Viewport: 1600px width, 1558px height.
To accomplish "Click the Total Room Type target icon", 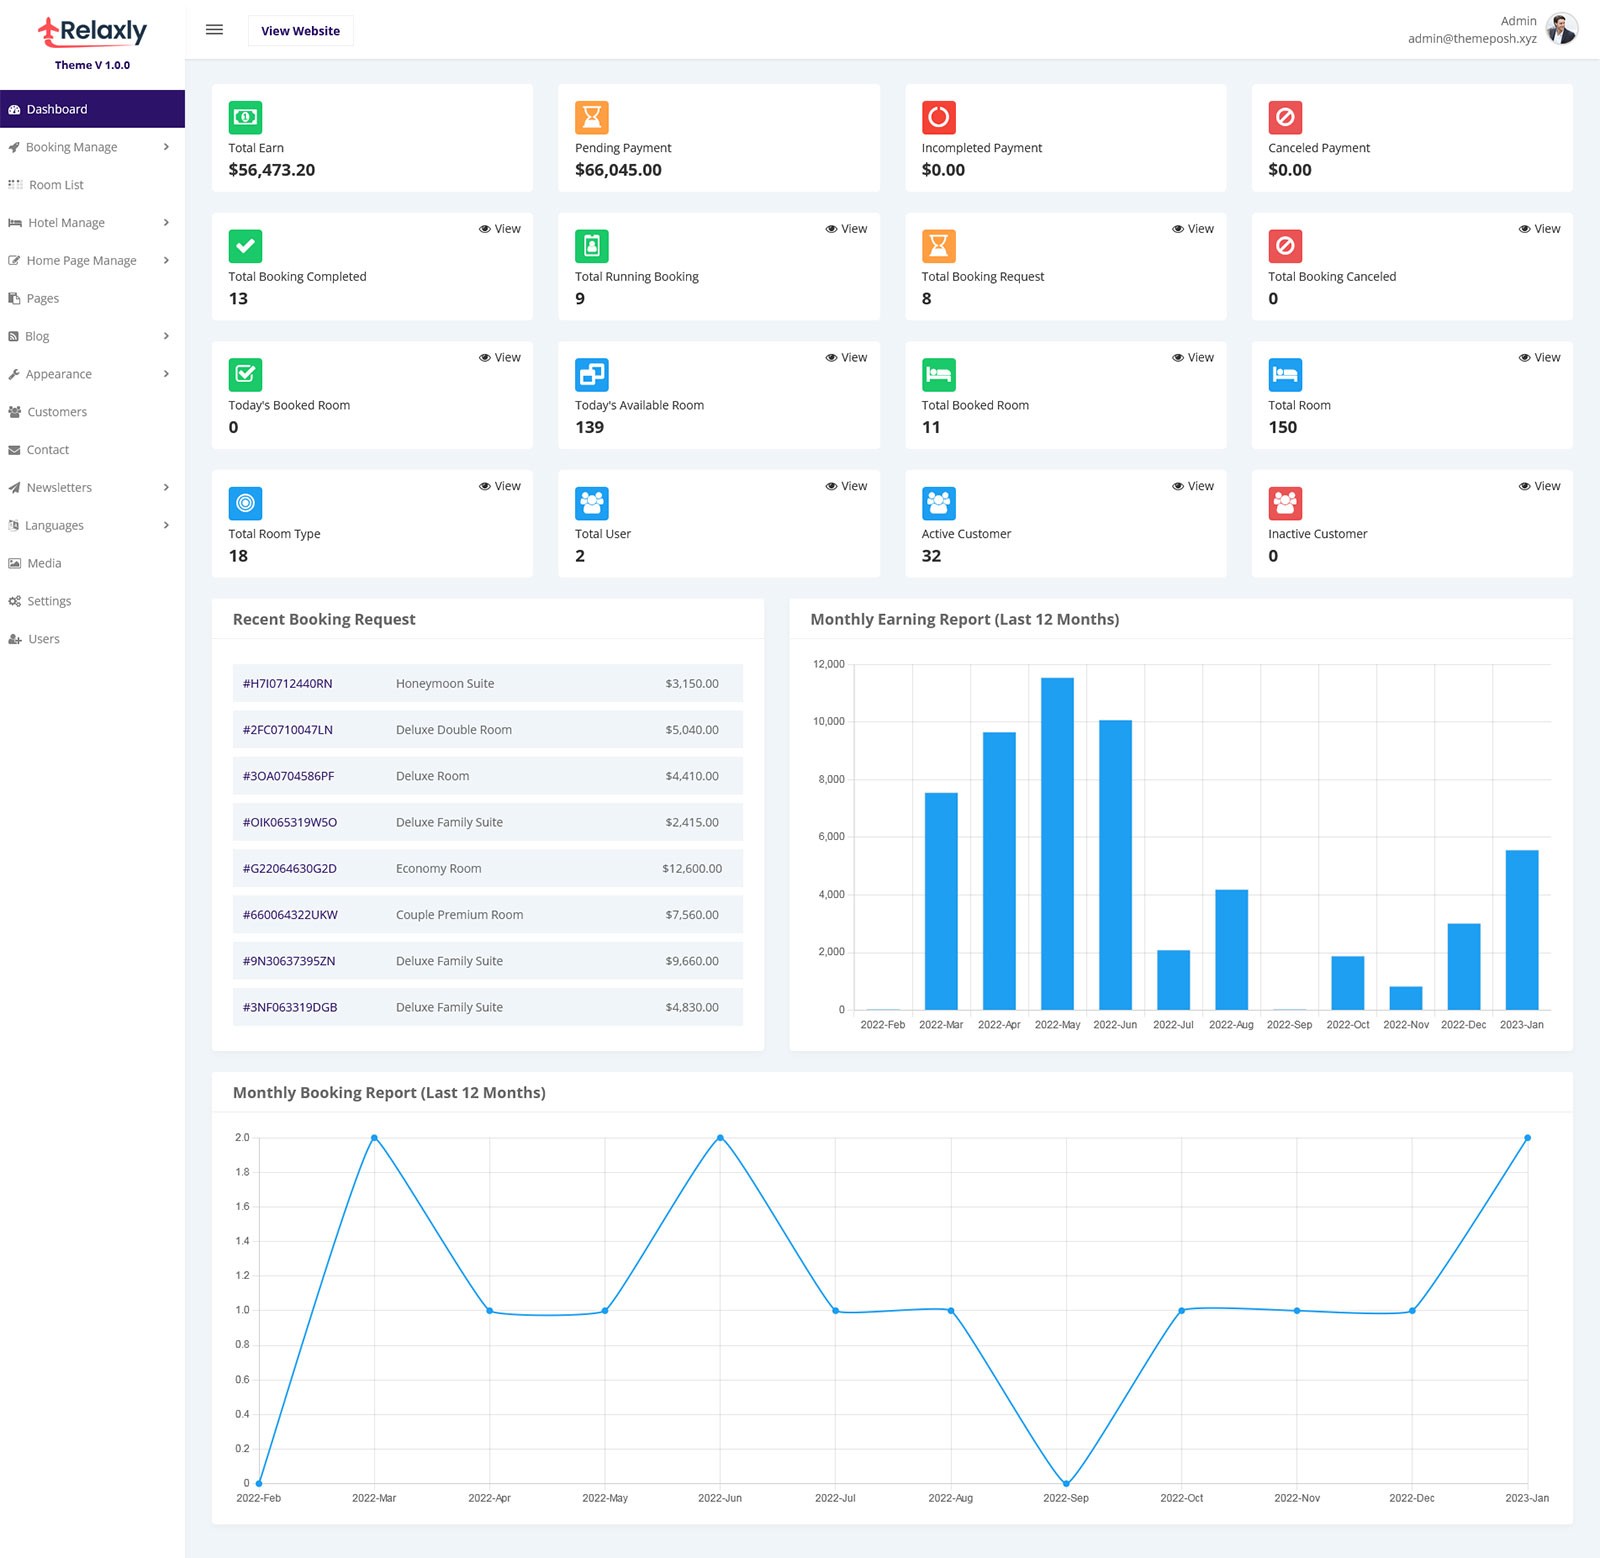I will [245, 503].
